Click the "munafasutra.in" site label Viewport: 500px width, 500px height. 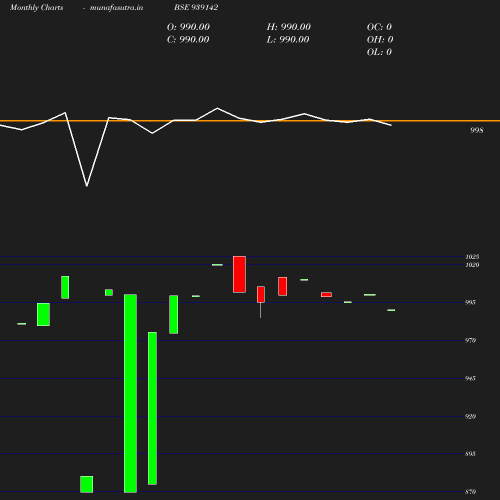click(x=116, y=7)
